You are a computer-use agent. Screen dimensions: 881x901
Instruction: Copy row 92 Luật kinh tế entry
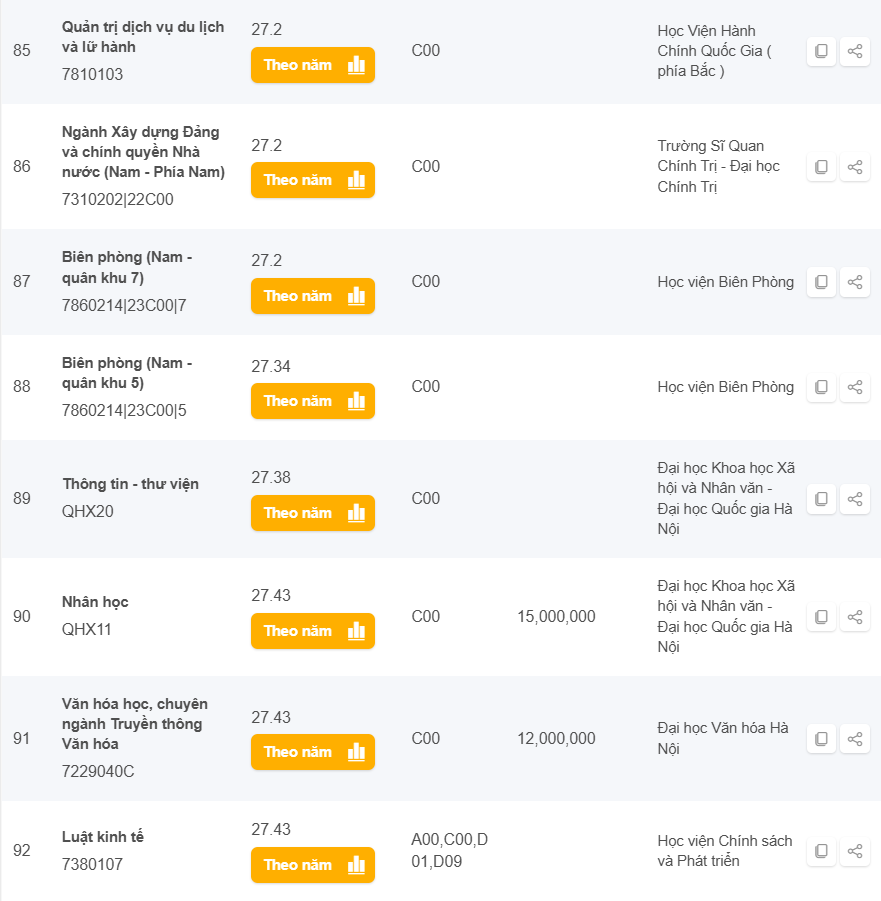click(x=821, y=851)
